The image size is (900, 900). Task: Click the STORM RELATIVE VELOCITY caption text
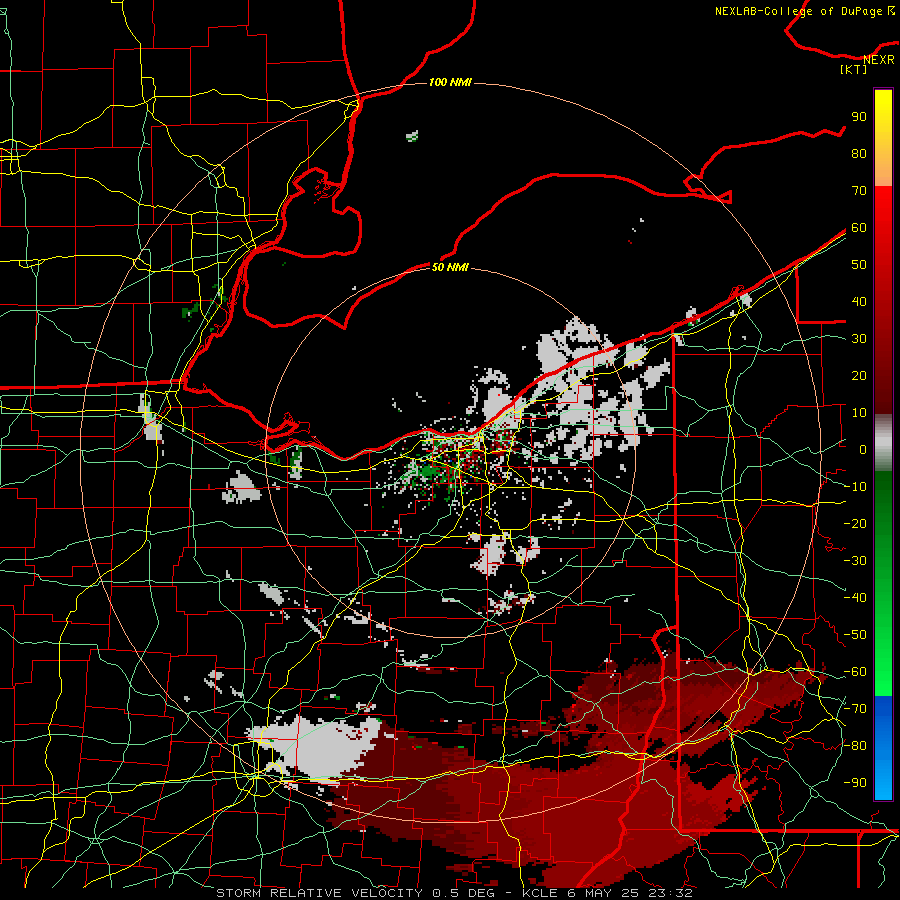(x=320, y=893)
